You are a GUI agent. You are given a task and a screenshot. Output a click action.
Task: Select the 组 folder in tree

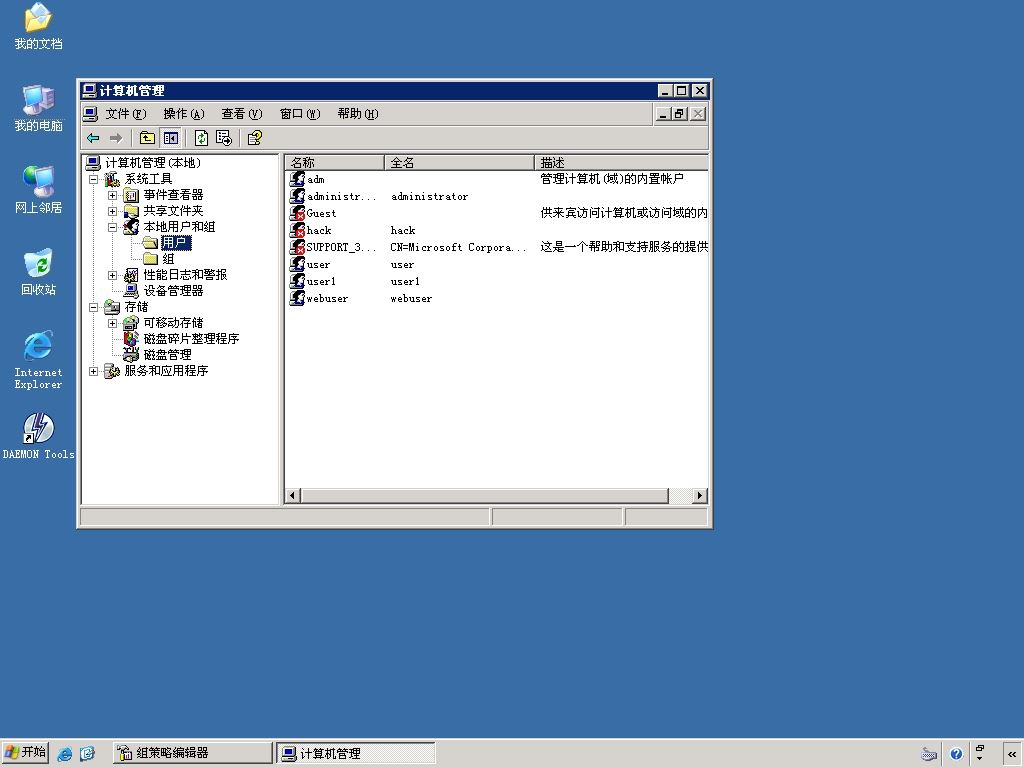[168, 259]
